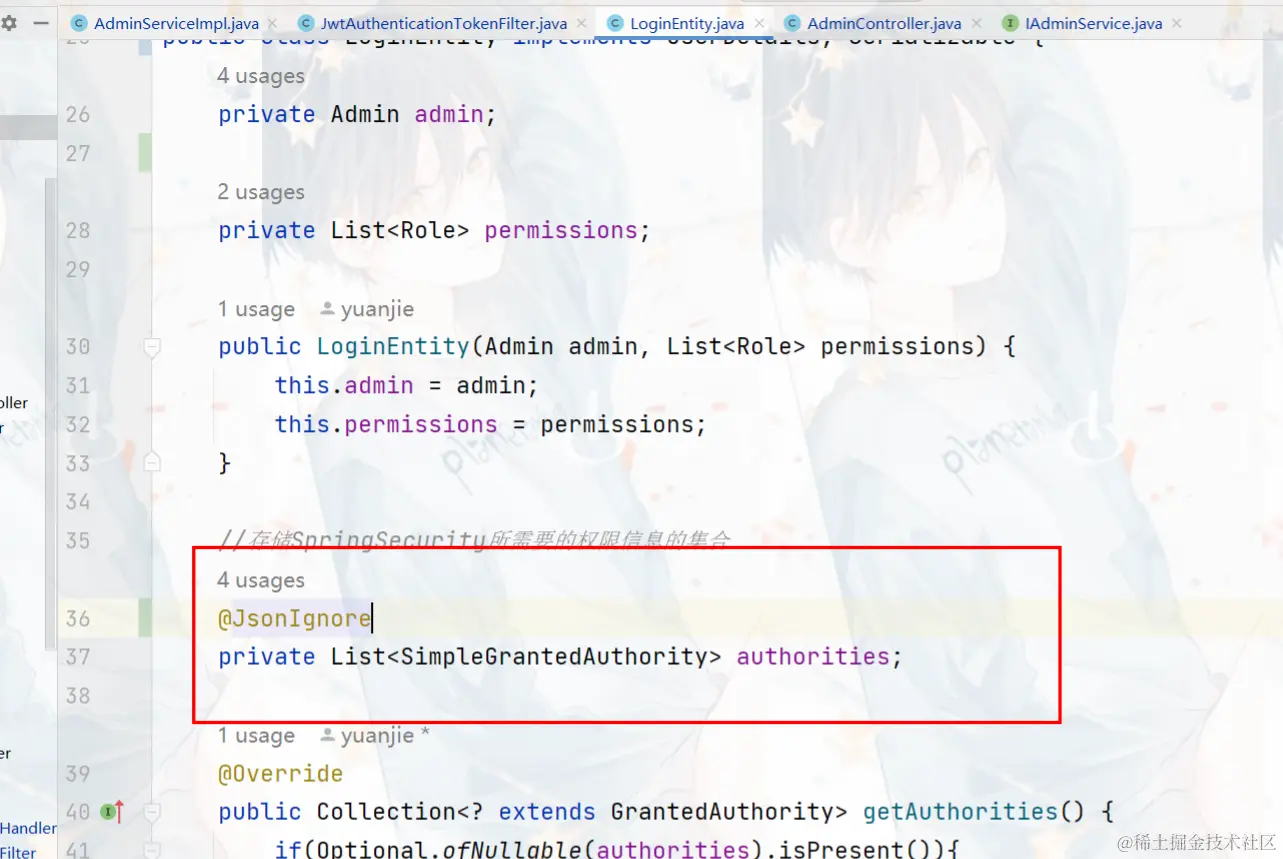This screenshot has height=859, width=1283.
Task: Click GrantedAuthority on line 40
Action: click(x=722, y=812)
